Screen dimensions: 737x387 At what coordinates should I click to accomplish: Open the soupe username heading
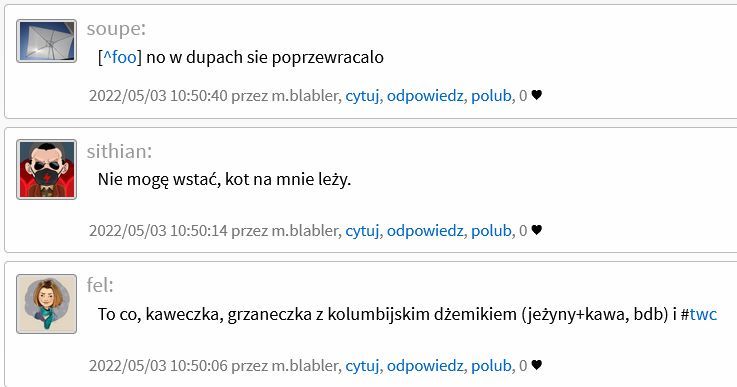pos(116,29)
